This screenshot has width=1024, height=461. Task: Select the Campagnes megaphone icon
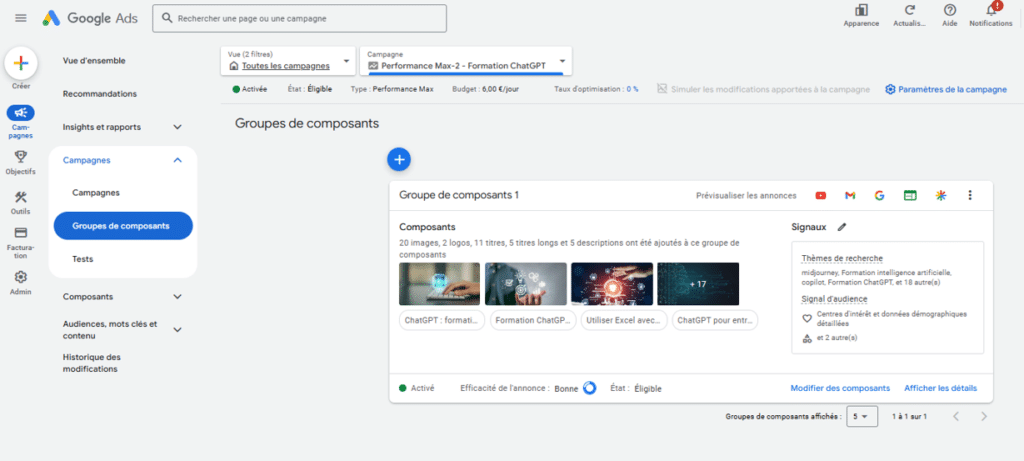(21, 113)
